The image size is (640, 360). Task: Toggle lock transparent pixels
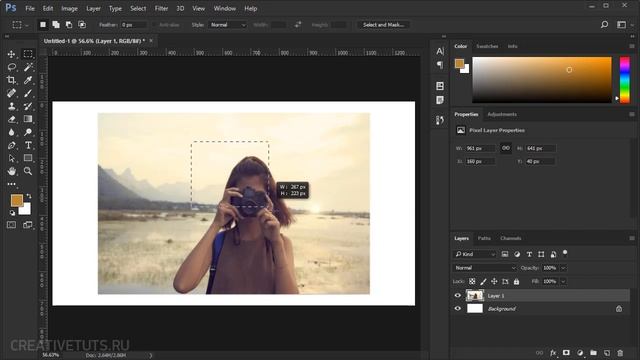[472, 282]
